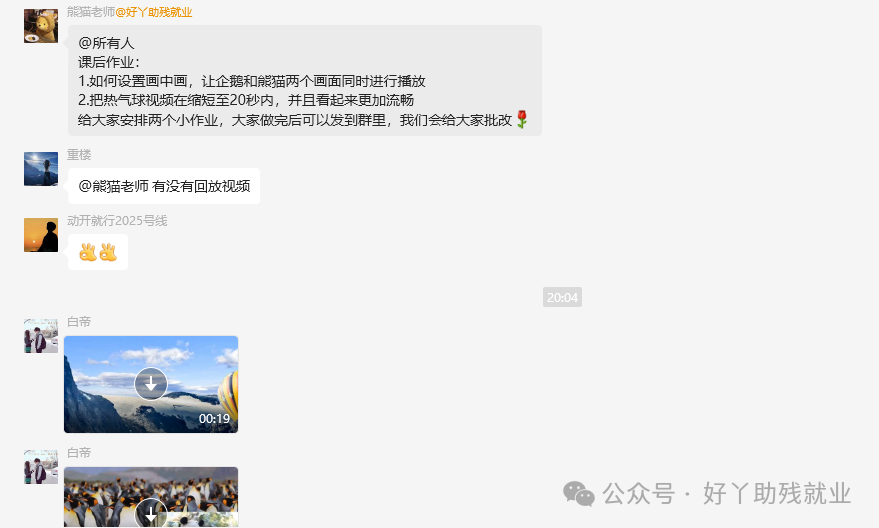Viewport: 879px width, 528px height.
Task: Click the sunset silhouette avatar of 动开就行2025号线
Action: coord(41,235)
